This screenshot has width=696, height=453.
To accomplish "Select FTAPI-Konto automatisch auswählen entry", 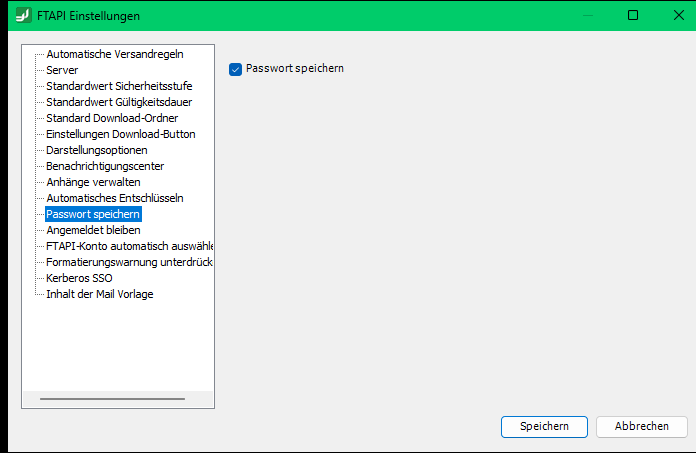I will pos(129,246).
